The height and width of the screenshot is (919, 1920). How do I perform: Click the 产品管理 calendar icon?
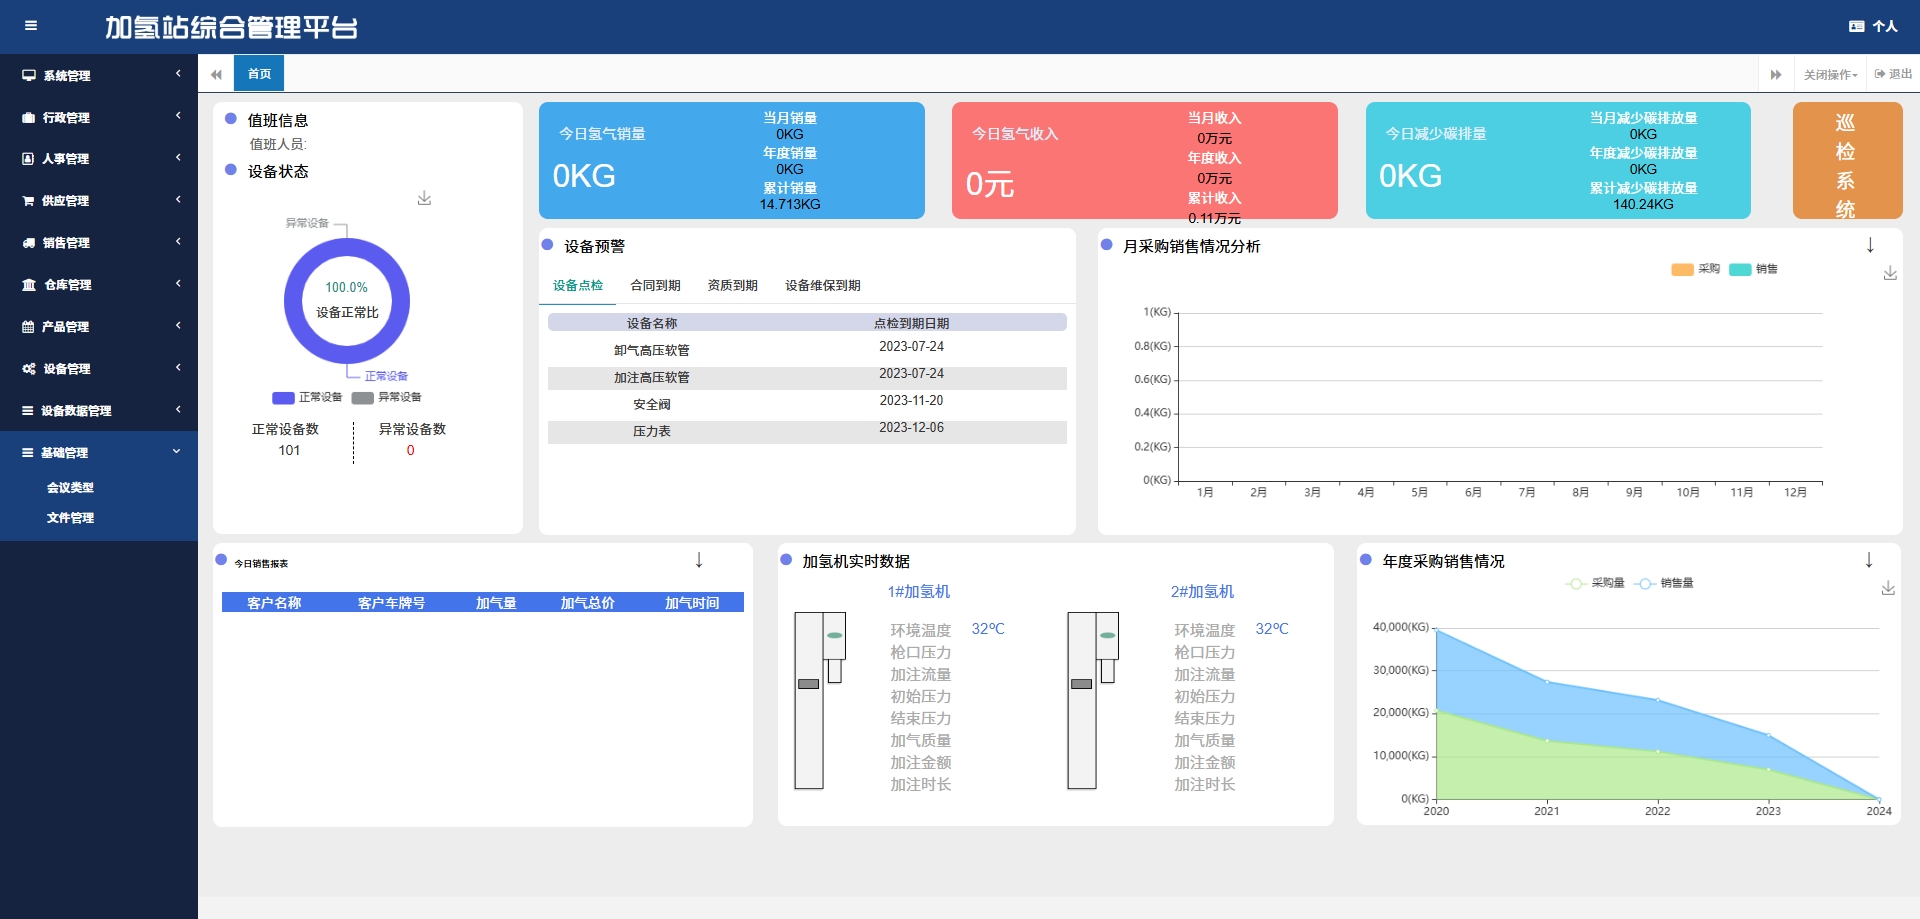click(x=28, y=327)
